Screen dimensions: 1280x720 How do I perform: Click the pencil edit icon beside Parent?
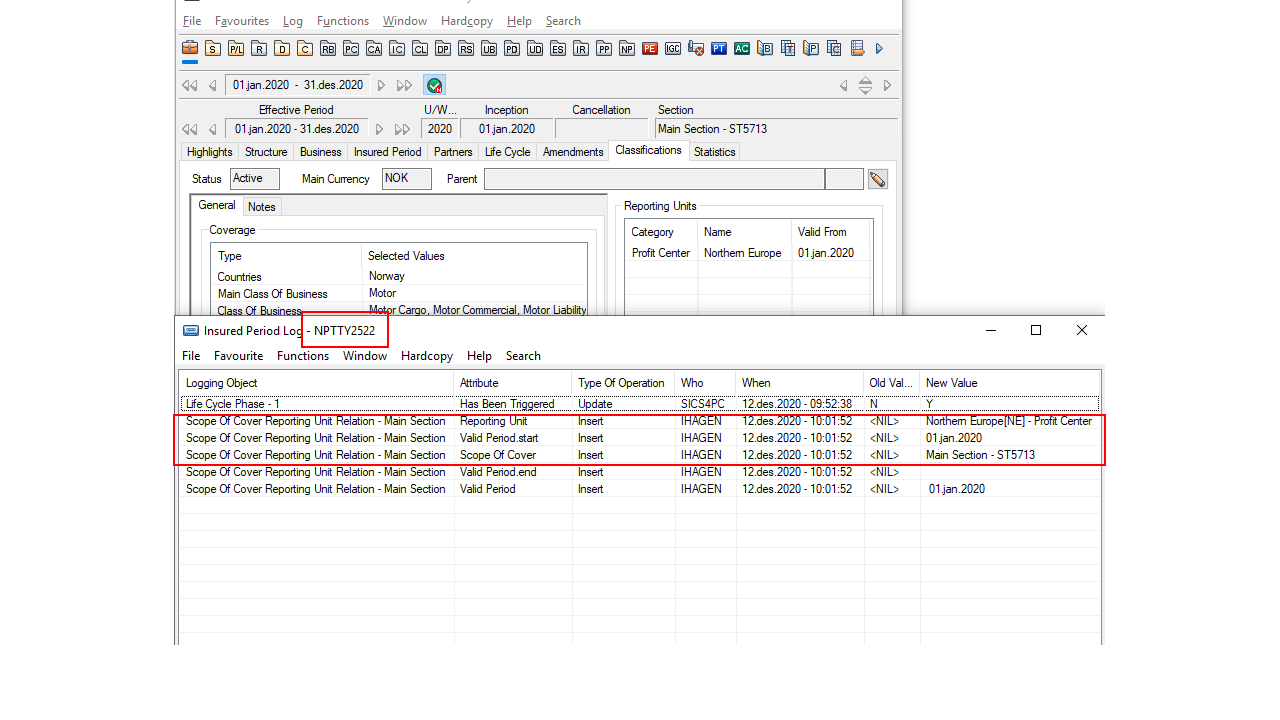point(877,179)
